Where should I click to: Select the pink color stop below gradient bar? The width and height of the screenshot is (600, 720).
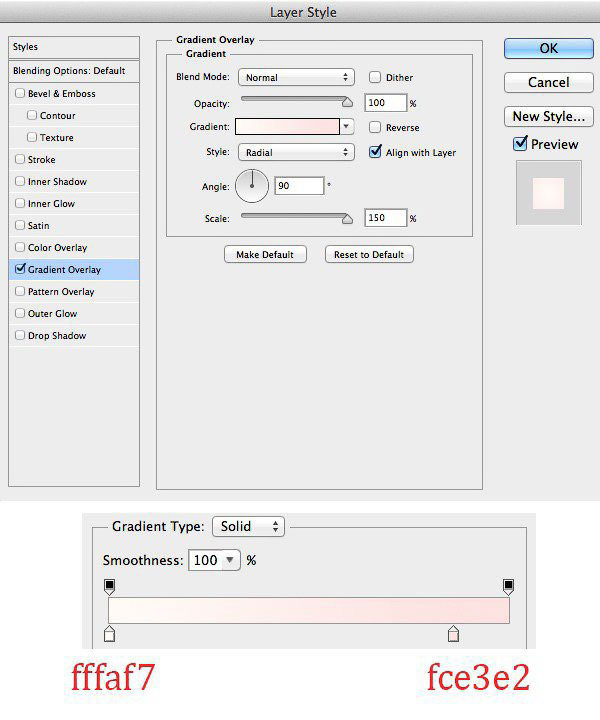453,634
